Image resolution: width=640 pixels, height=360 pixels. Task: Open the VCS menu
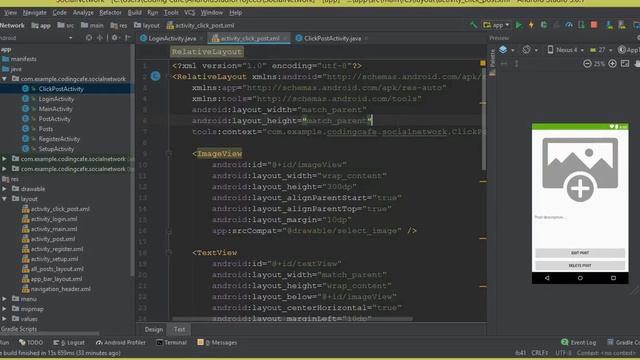pyautogui.click(x=189, y=13)
